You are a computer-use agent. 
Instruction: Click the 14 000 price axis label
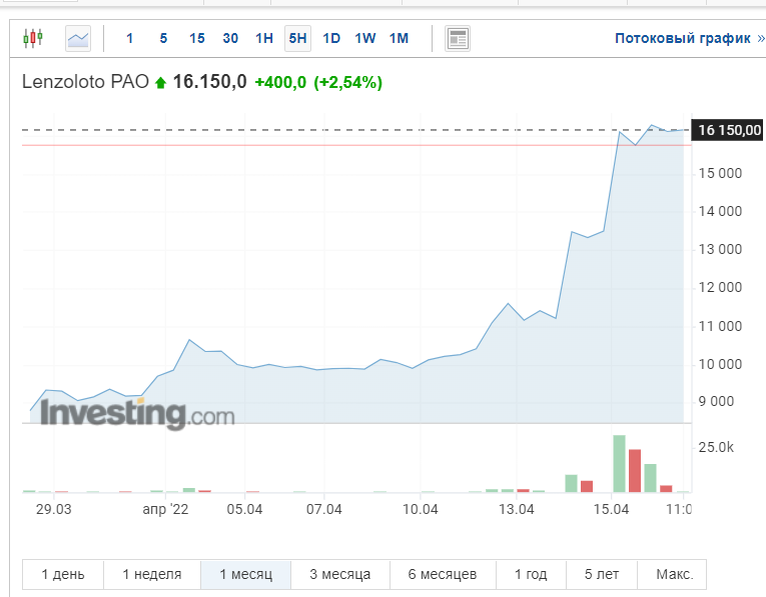click(720, 212)
